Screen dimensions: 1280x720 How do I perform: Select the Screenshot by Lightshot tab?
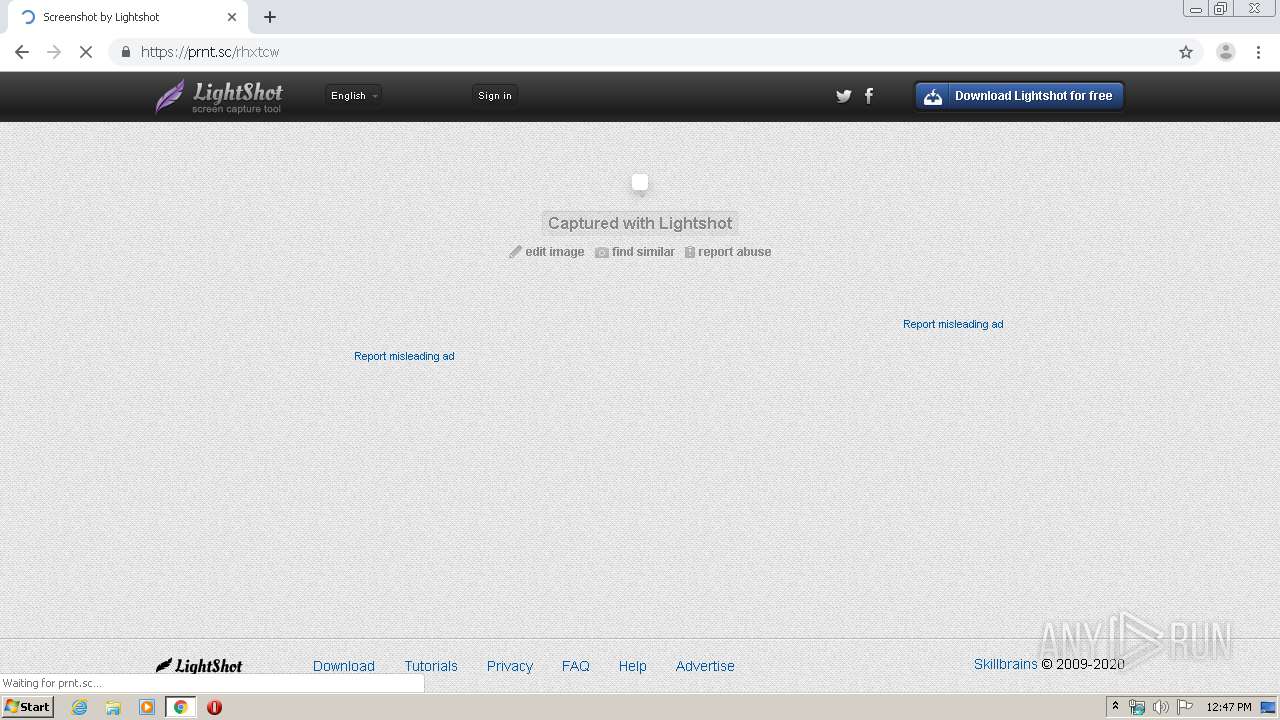(126, 17)
